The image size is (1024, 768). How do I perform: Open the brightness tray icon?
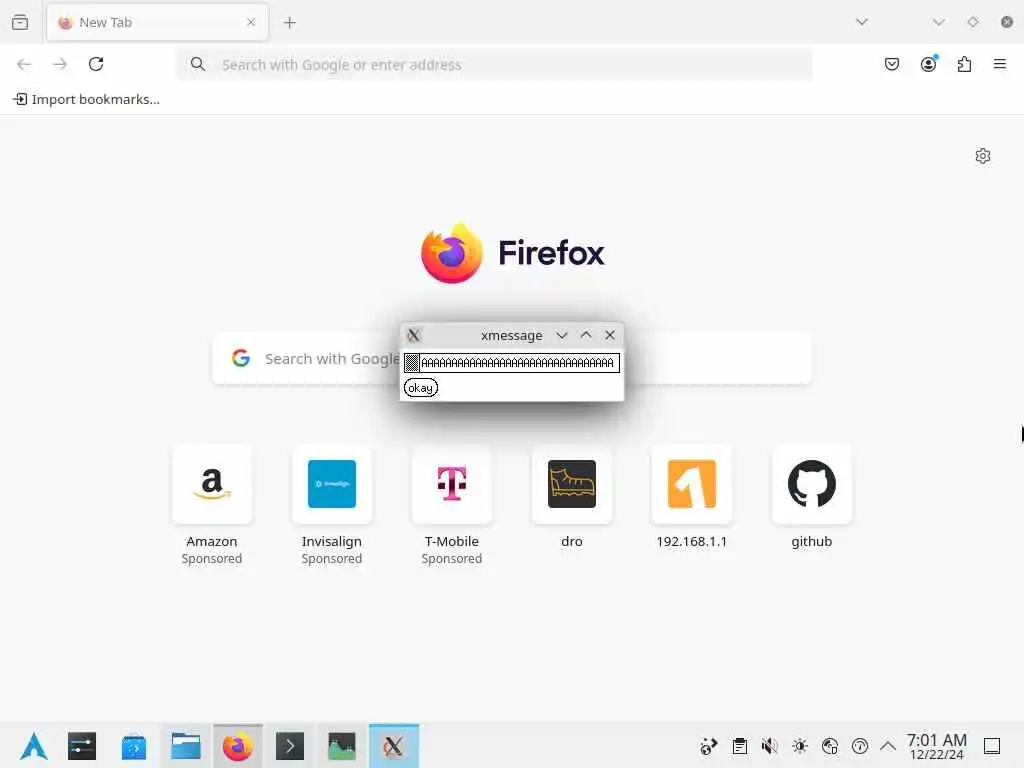coord(799,746)
